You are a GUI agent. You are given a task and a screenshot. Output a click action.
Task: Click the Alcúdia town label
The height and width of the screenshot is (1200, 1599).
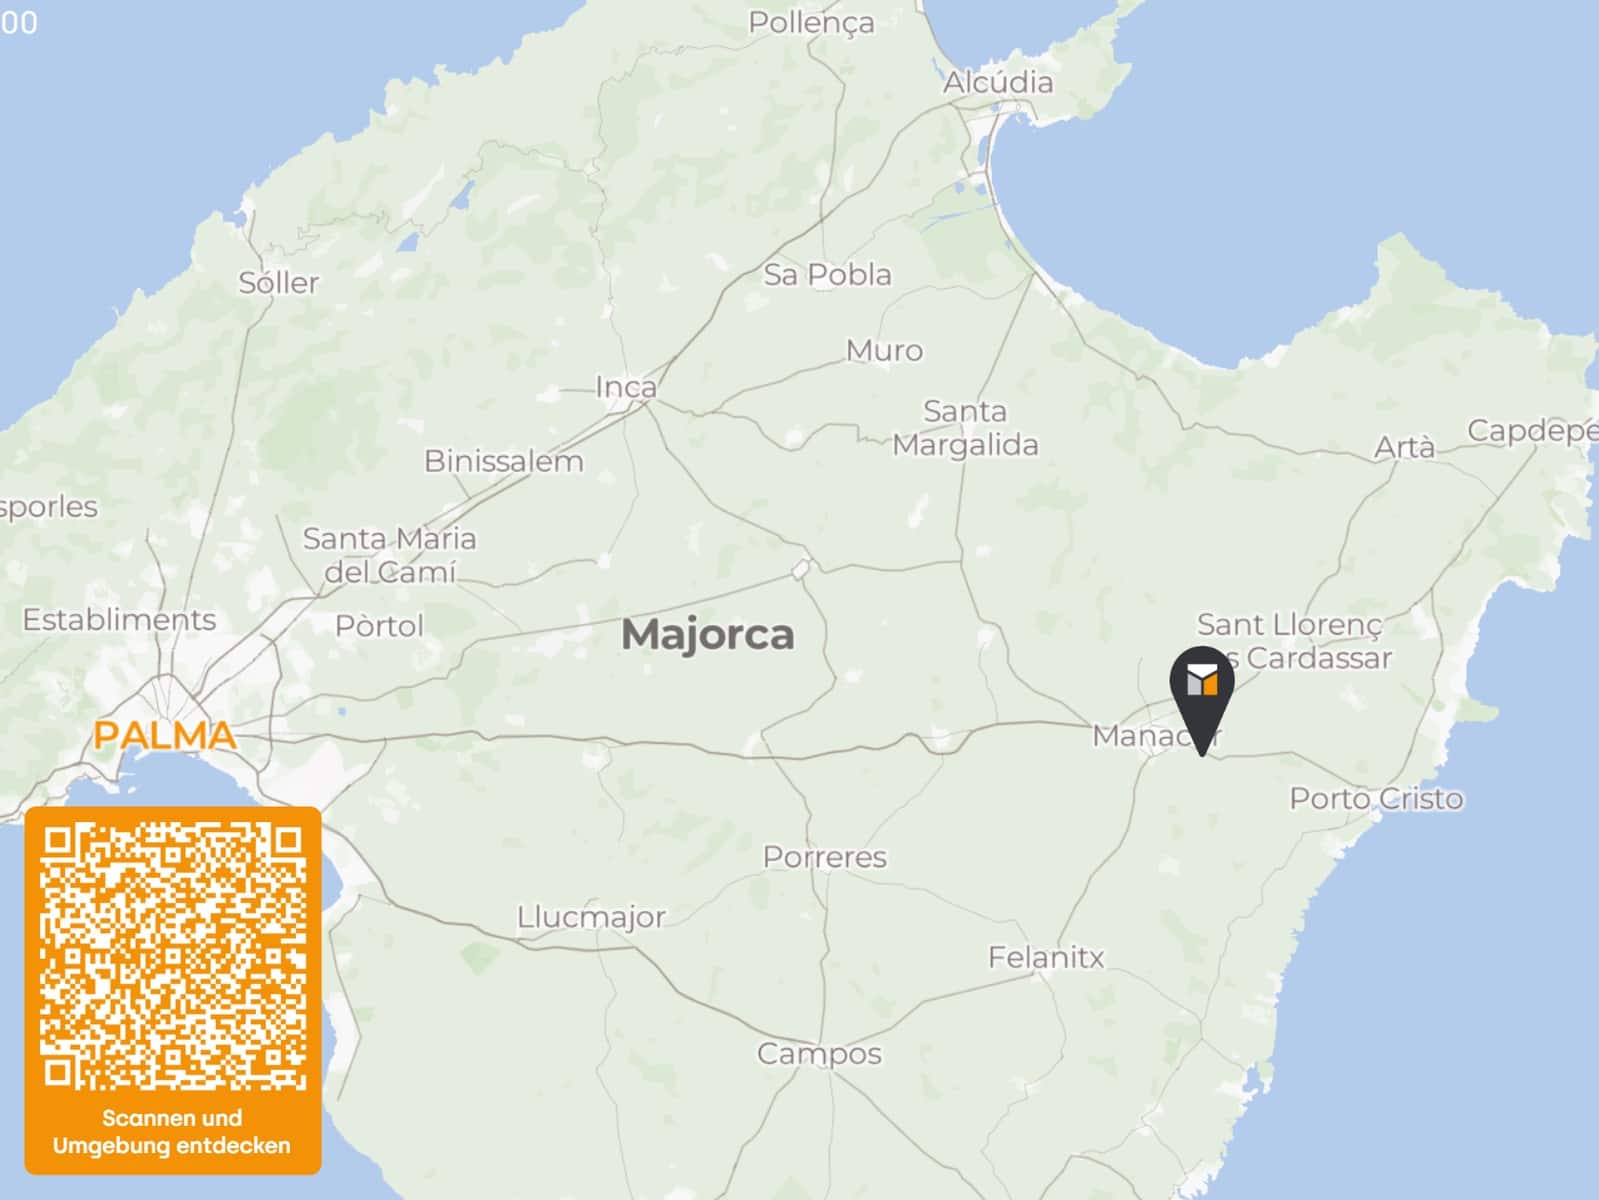point(998,82)
